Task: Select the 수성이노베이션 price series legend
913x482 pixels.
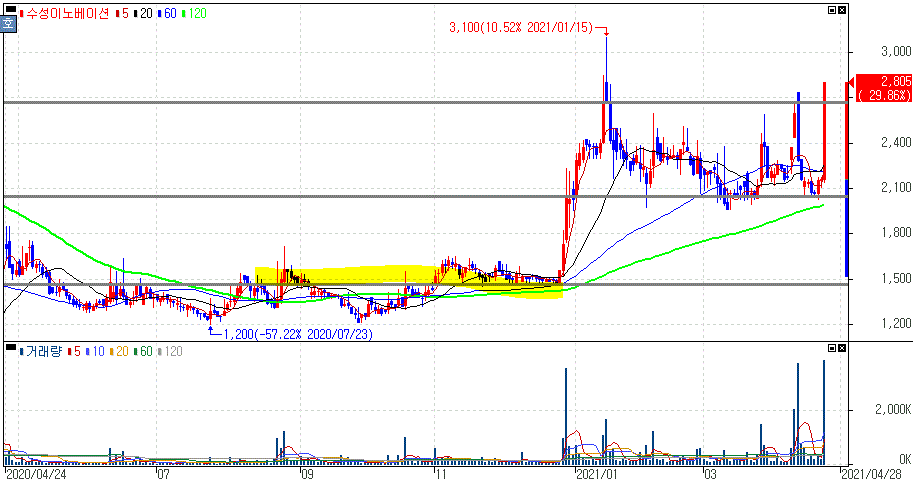Action: click(65, 13)
